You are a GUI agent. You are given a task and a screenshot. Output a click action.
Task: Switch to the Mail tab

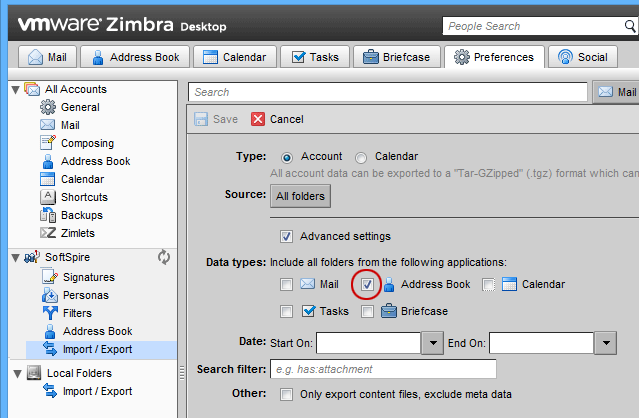point(47,57)
